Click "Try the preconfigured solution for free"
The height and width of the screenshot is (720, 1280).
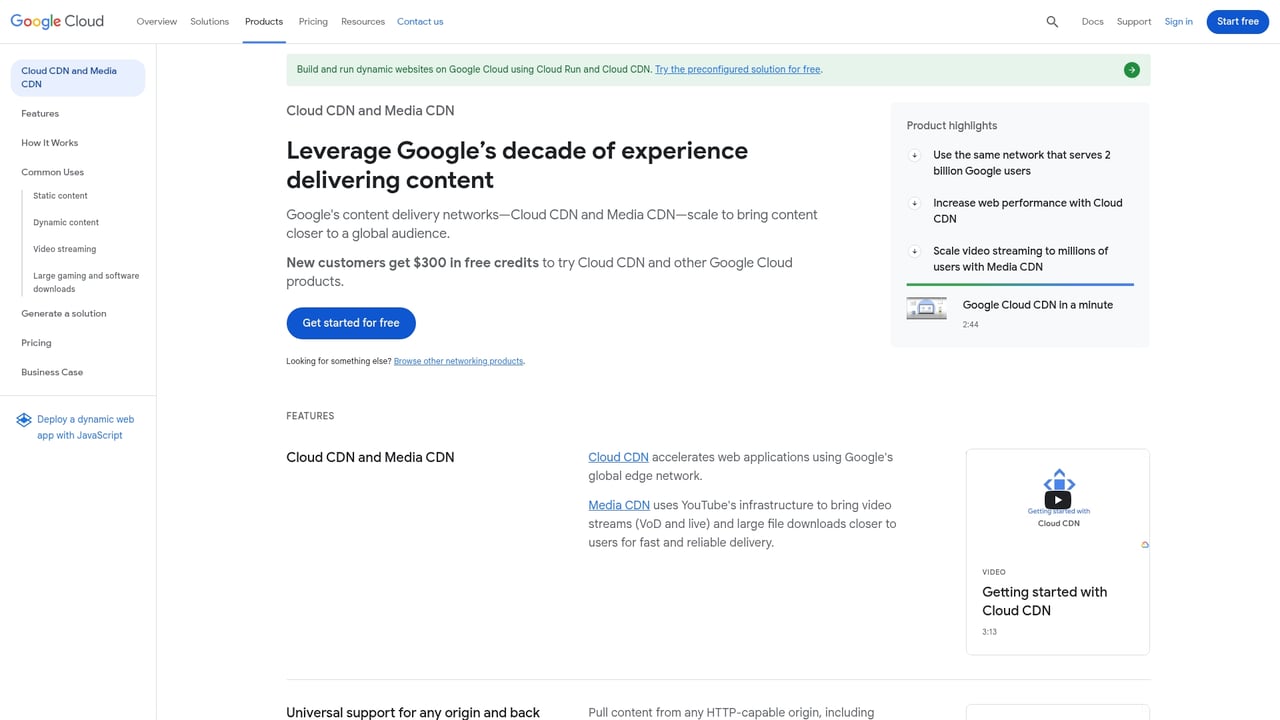(x=737, y=69)
